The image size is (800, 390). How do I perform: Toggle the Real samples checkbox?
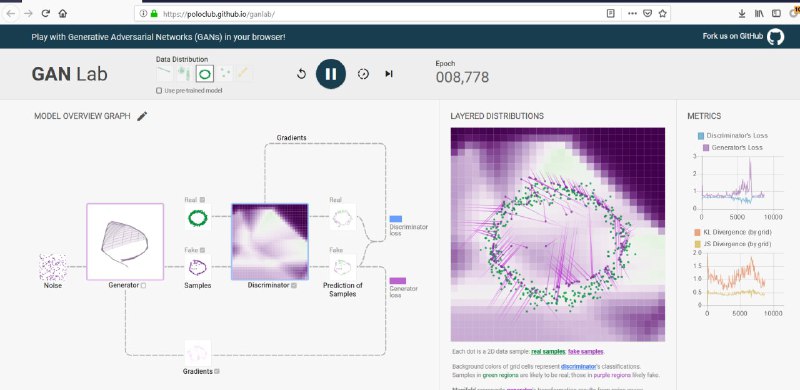[203, 200]
